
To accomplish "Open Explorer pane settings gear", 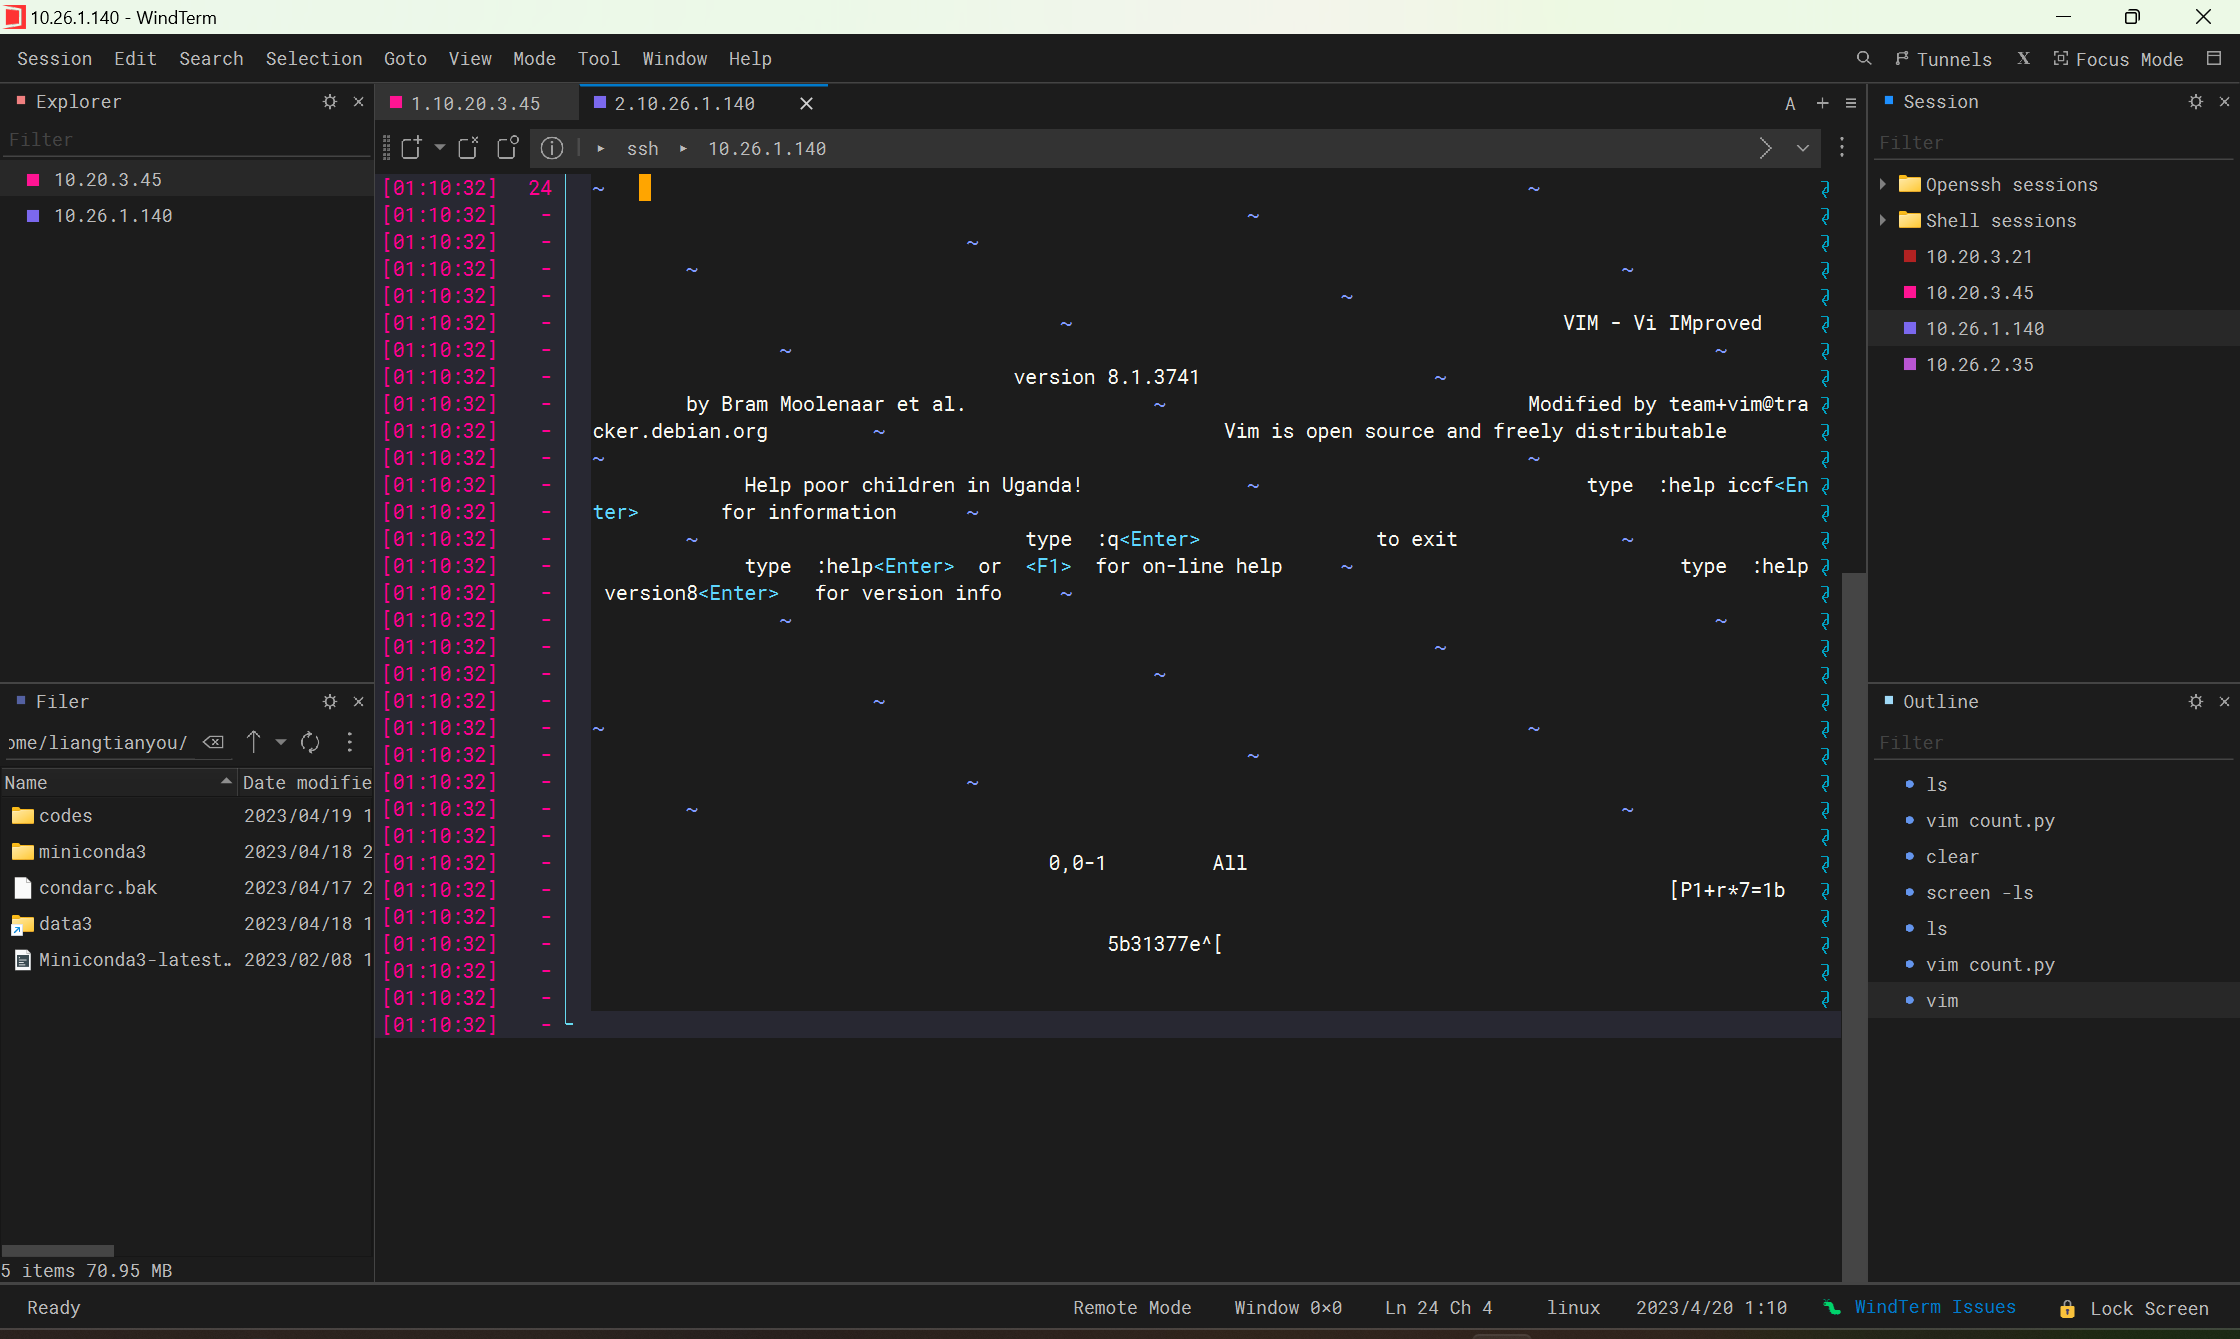I will coord(330,102).
